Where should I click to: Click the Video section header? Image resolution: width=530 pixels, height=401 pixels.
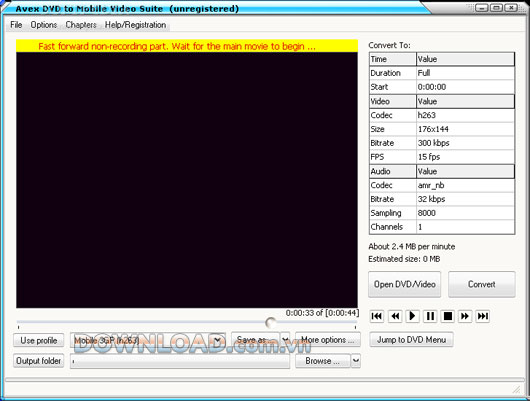point(393,101)
